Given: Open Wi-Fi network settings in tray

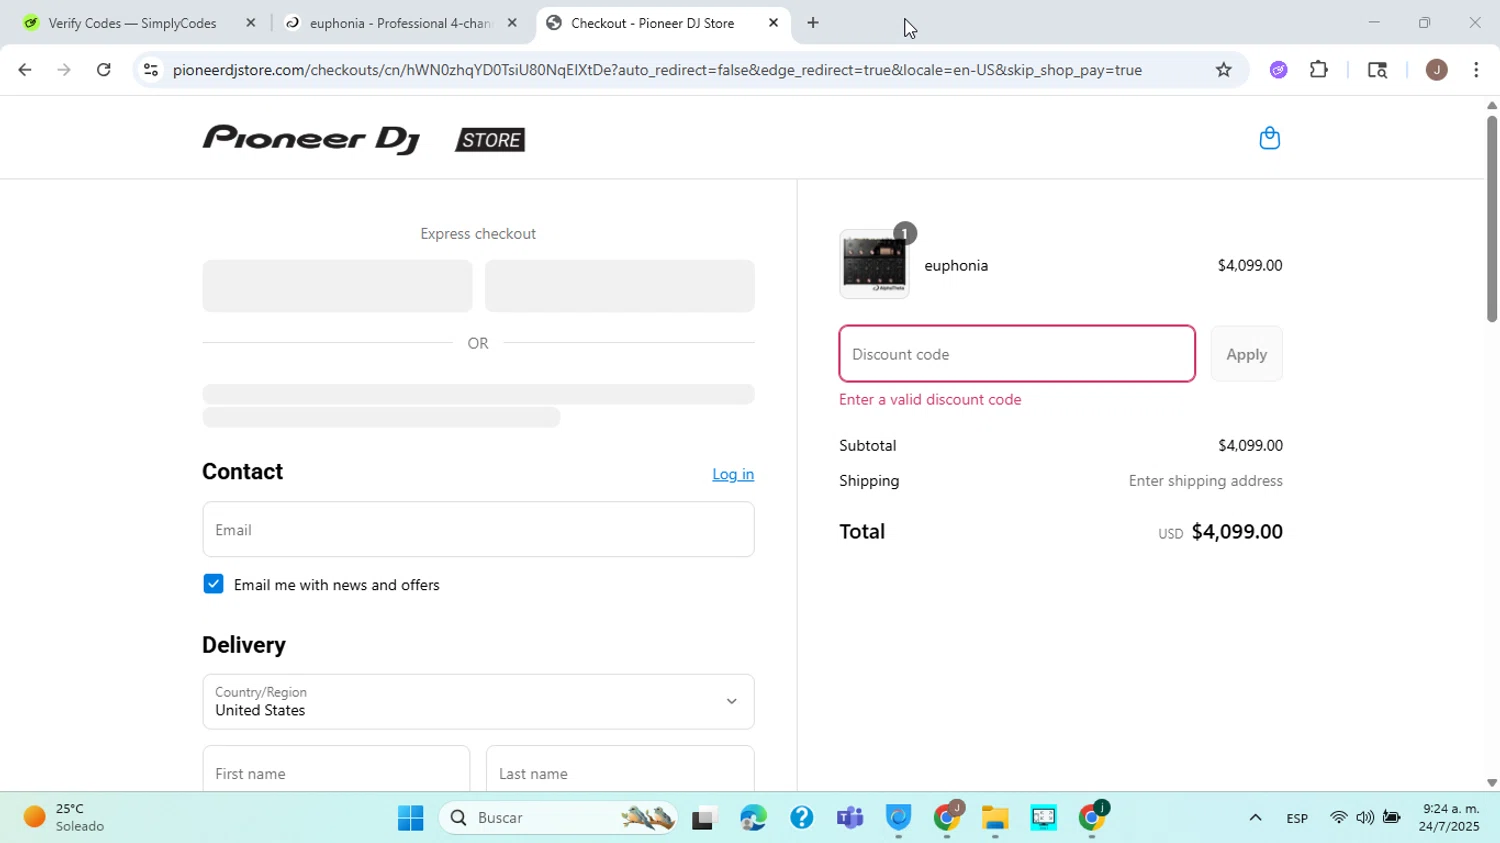Looking at the screenshot, I should point(1338,818).
